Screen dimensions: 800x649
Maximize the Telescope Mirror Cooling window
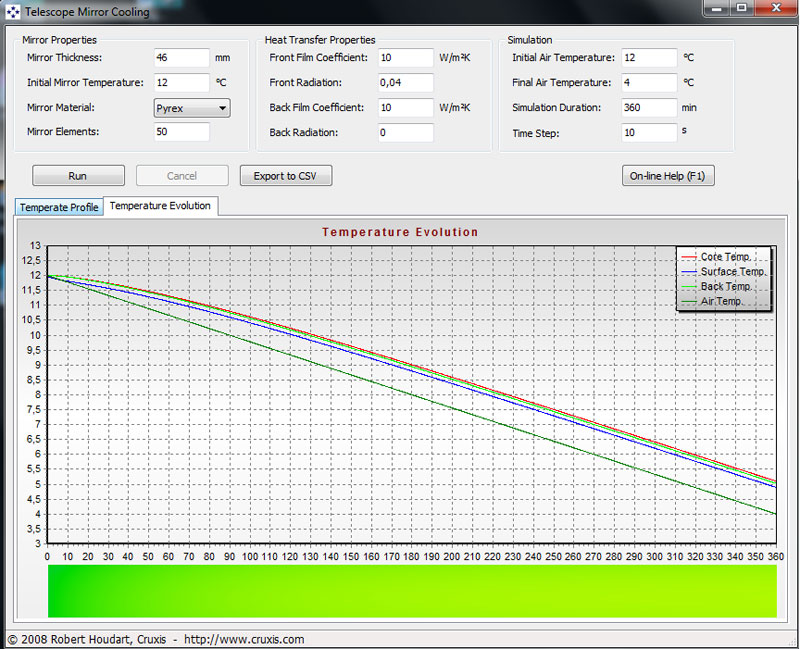(x=742, y=9)
